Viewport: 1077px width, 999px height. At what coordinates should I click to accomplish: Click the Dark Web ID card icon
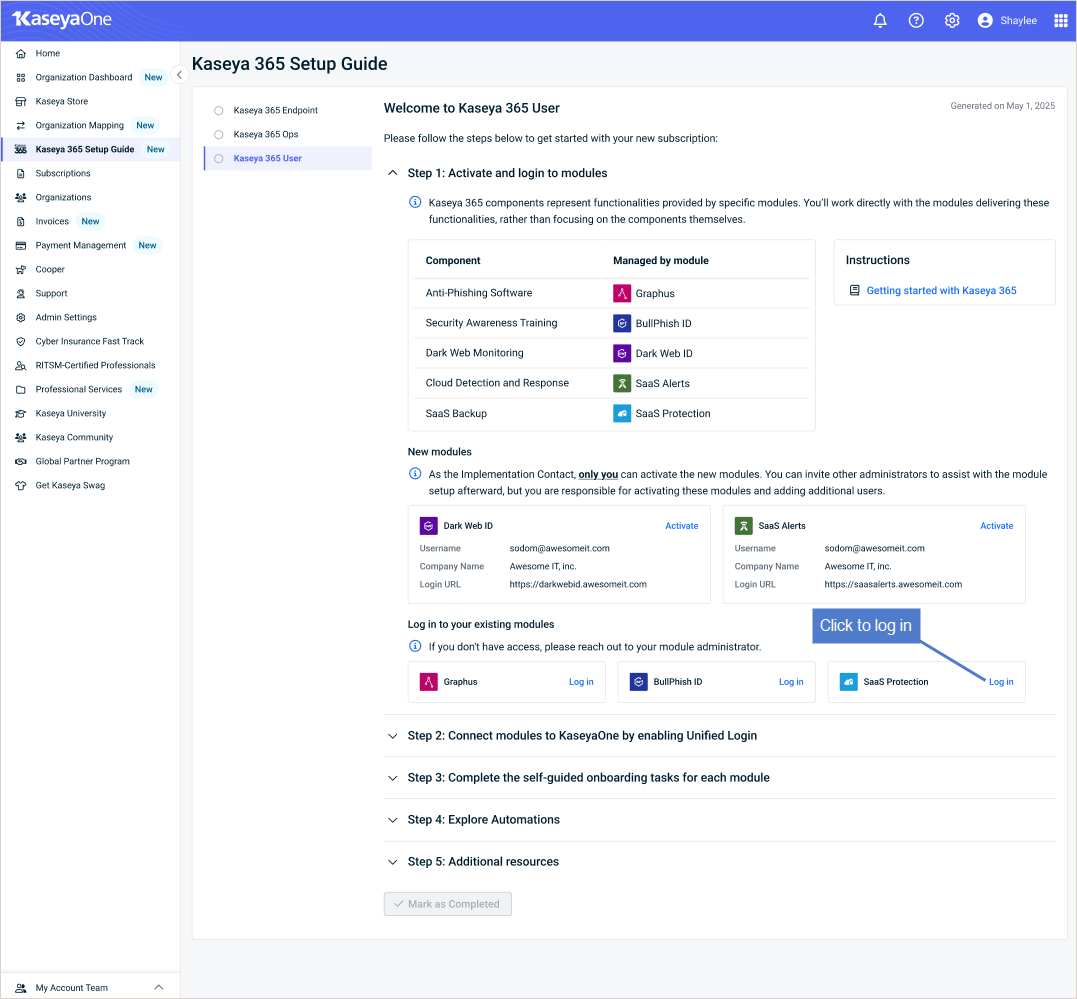(429, 526)
